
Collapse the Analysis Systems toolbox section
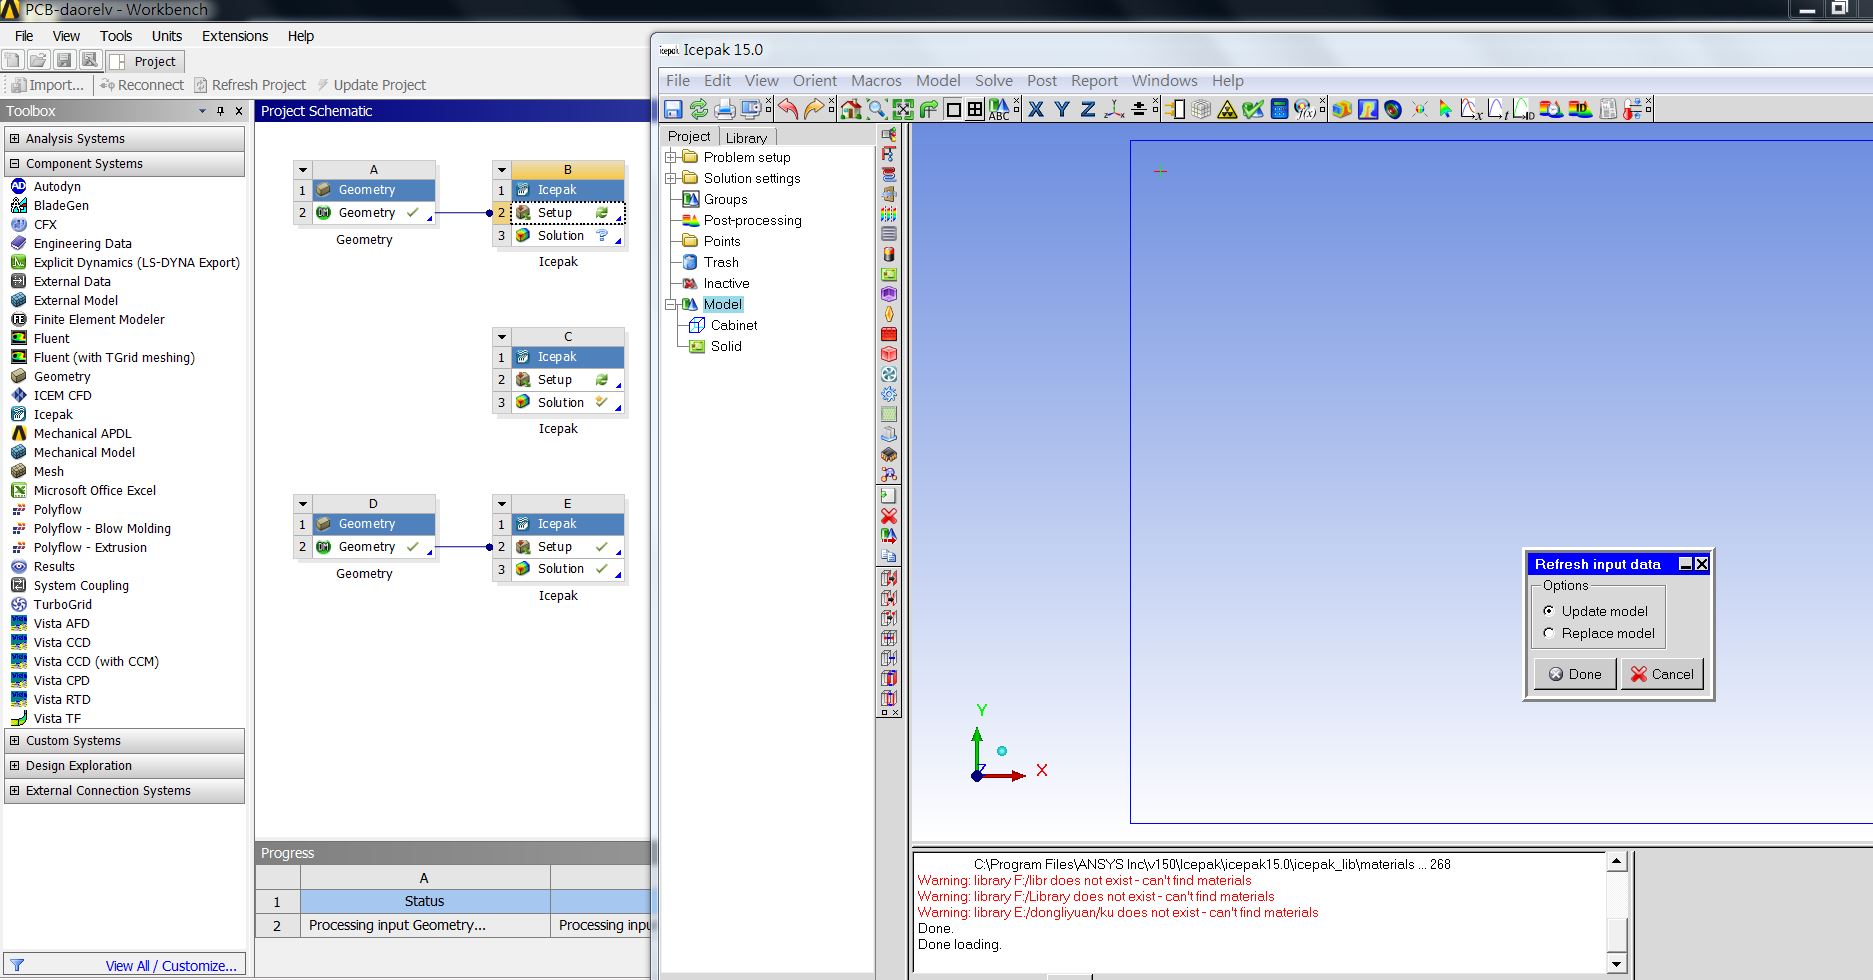[14, 139]
